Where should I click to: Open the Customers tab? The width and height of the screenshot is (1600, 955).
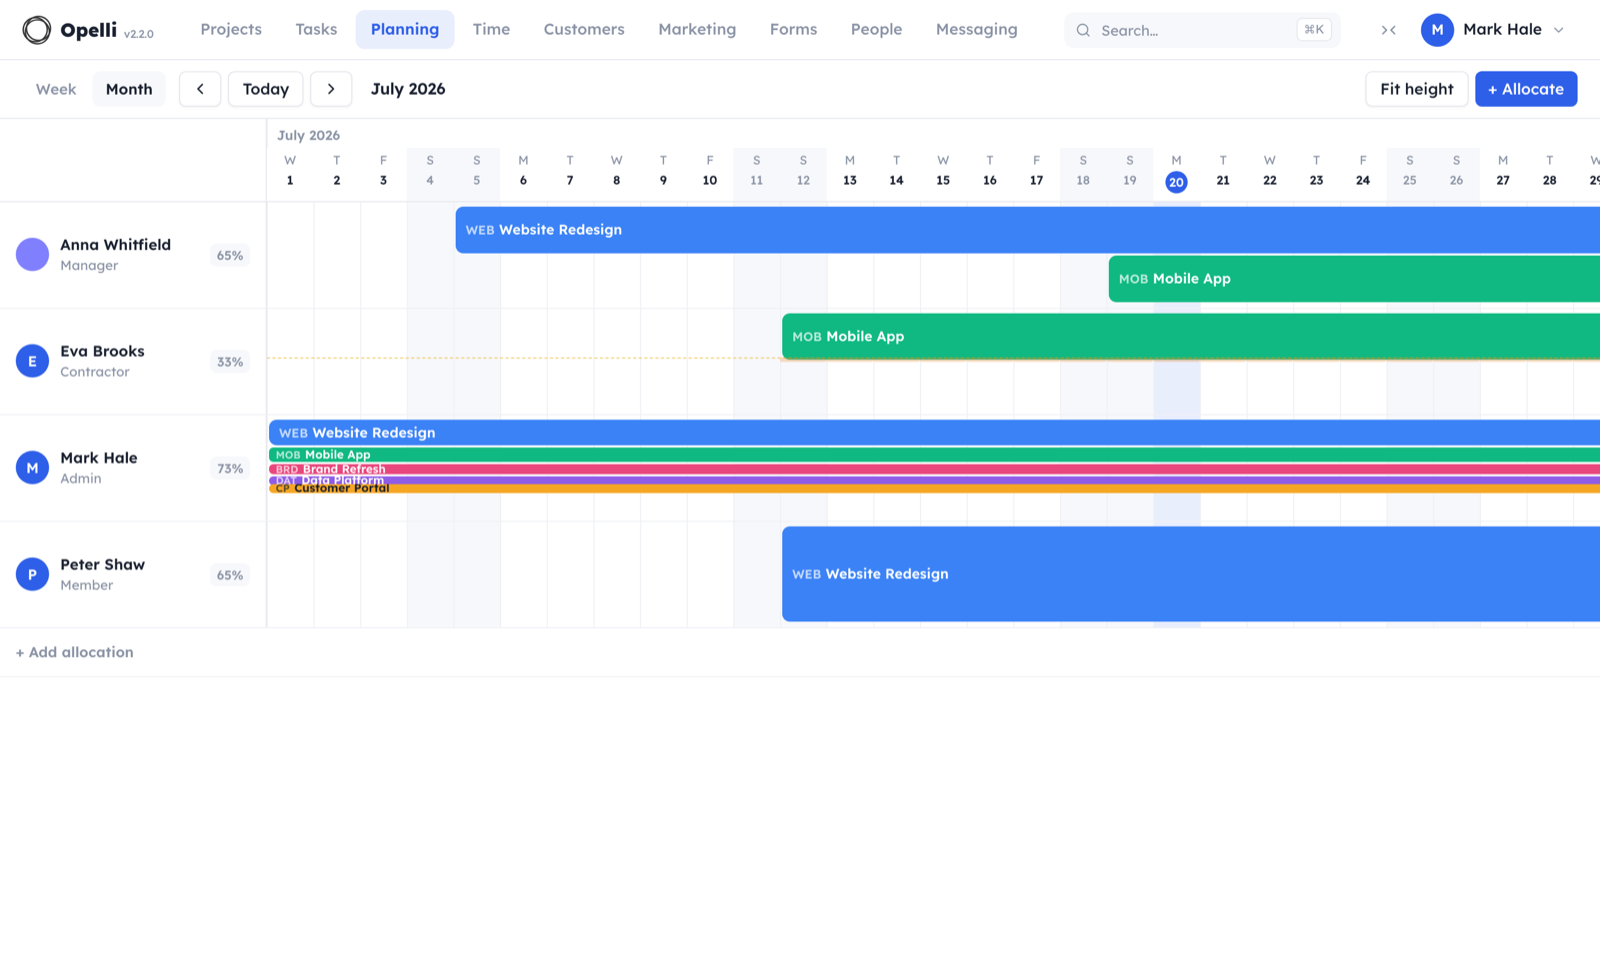click(x=584, y=30)
